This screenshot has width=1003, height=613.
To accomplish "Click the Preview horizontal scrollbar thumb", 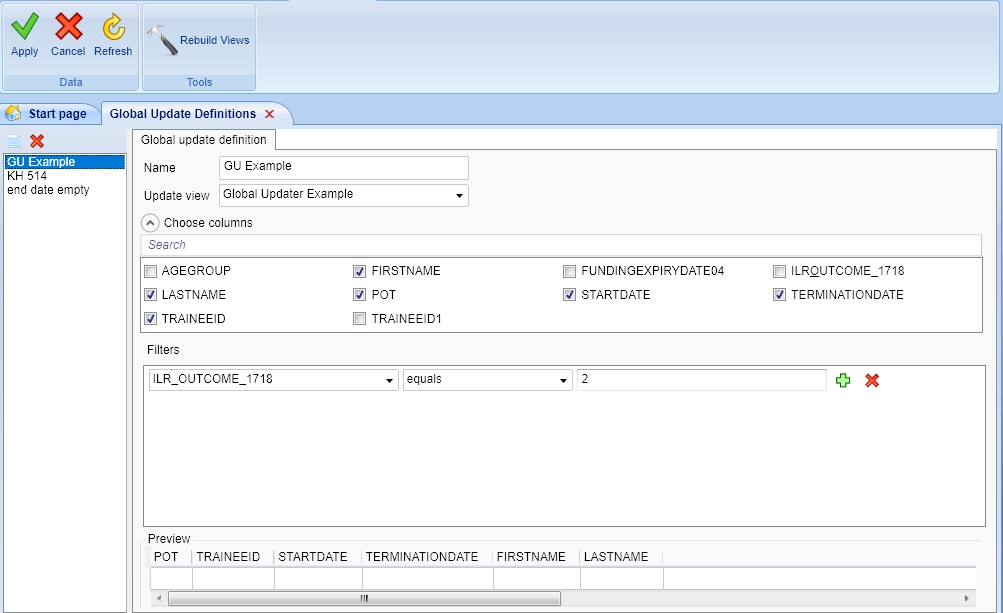I will tap(364, 598).
